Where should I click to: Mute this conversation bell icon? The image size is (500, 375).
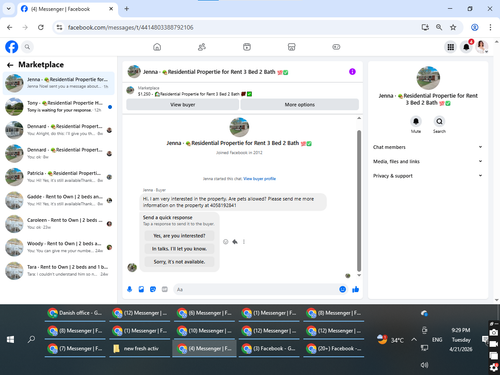[x=416, y=121]
